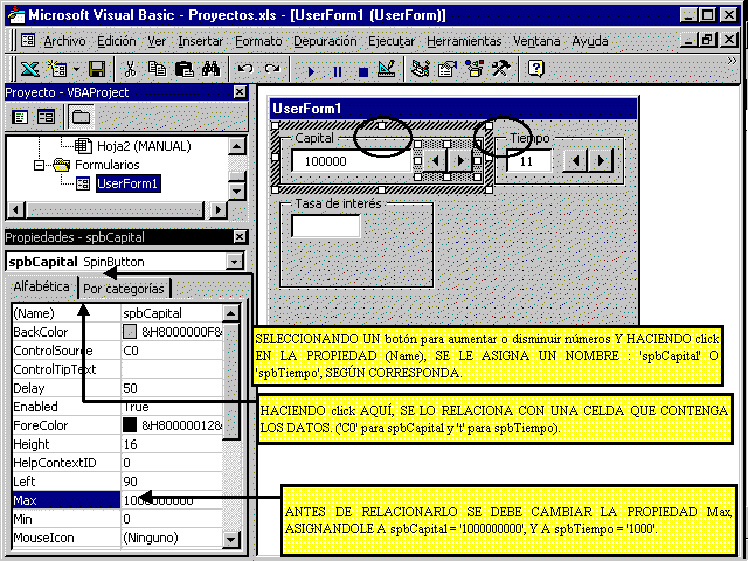Toggle Design Mode icon
748x561 pixels.
click(x=387, y=70)
